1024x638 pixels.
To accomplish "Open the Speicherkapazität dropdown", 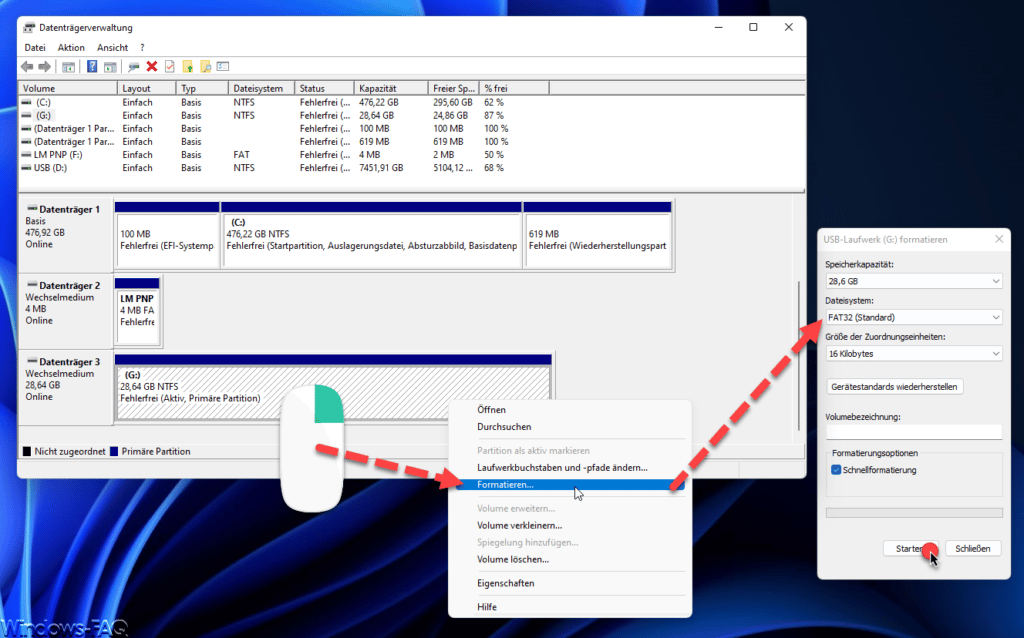I will tap(914, 281).
